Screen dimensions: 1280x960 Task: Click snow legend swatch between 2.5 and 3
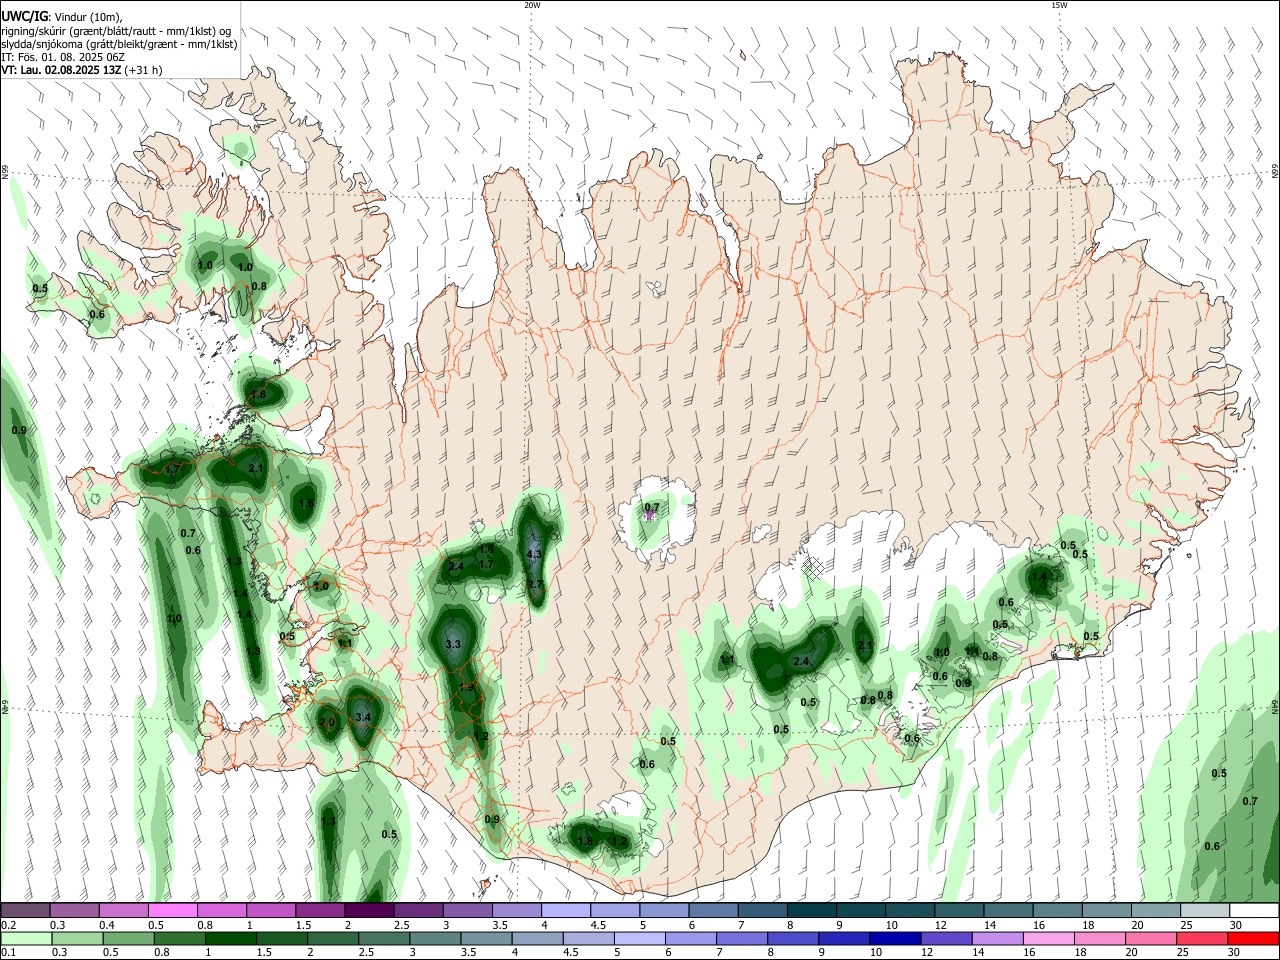[x=419, y=910]
